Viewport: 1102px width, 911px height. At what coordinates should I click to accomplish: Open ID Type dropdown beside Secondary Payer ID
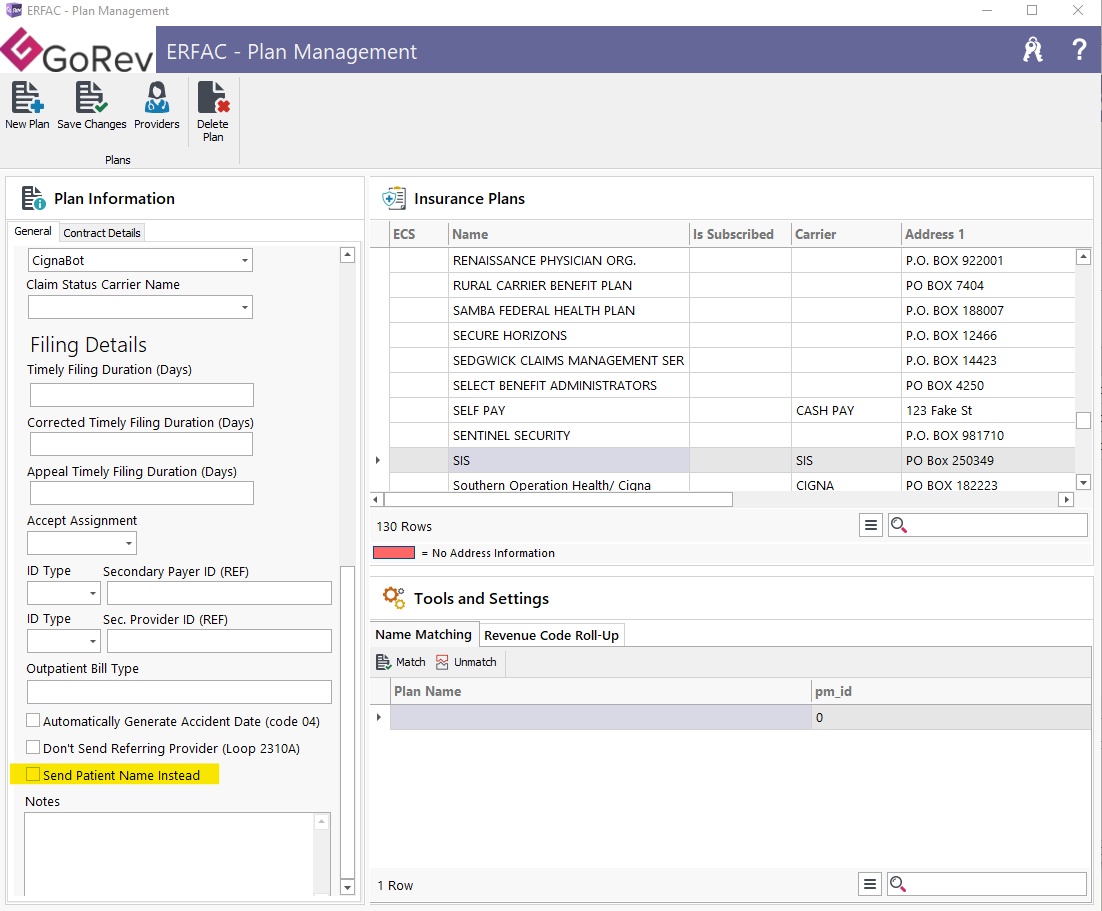point(93,593)
